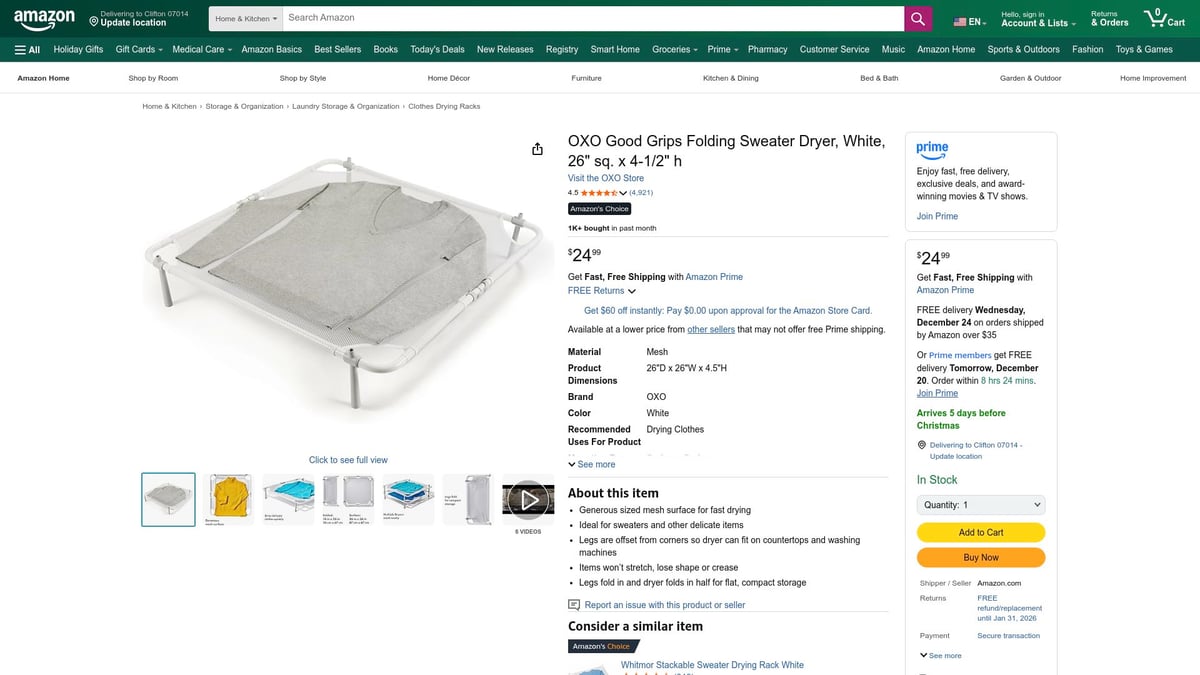This screenshot has width=1200, height=675.
Task: Select the yellow sweater image thumbnail
Action: click(228, 498)
